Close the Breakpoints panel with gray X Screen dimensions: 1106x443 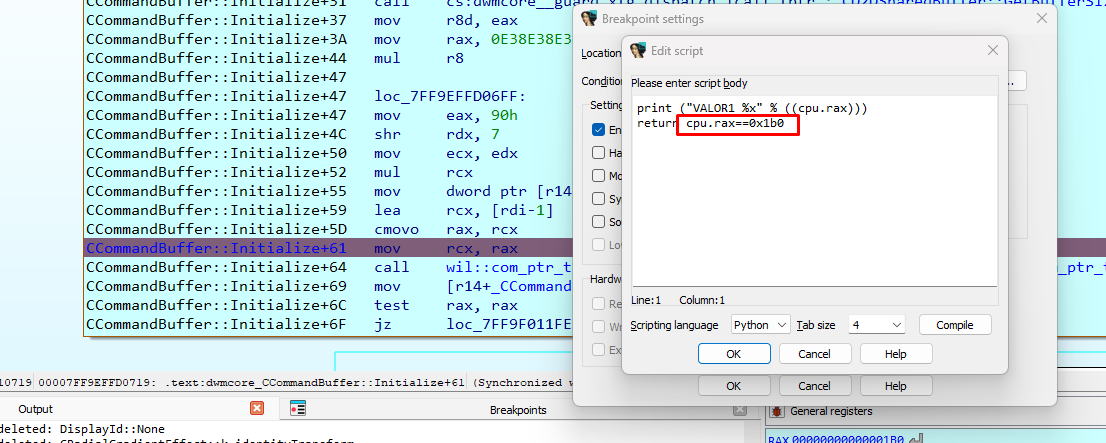click(739, 410)
